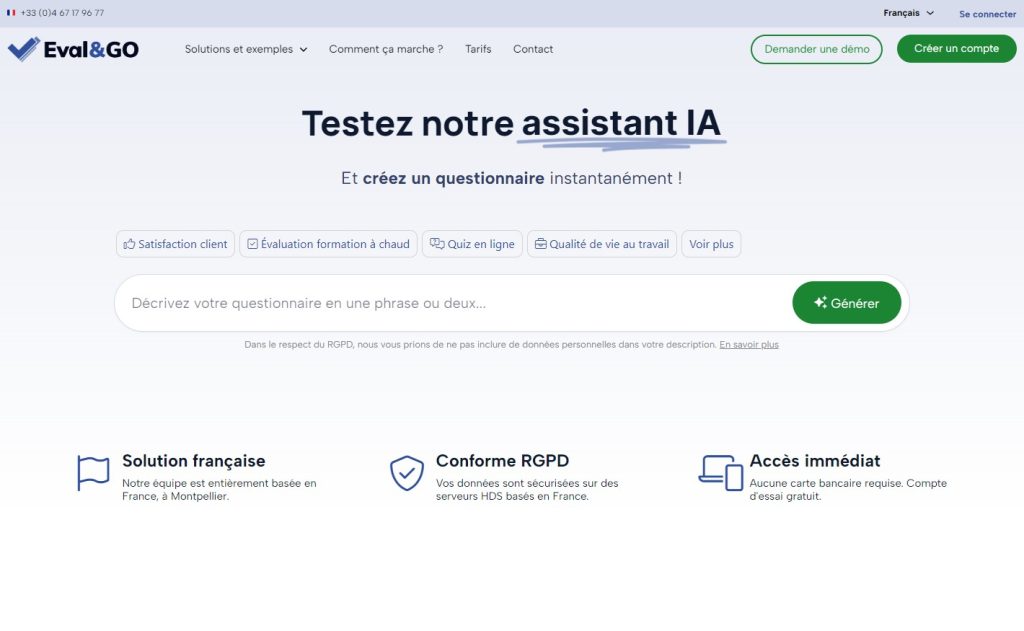Navigate to the Contact page
The height and width of the screenshot is (631, 1024).
point(533,49)
